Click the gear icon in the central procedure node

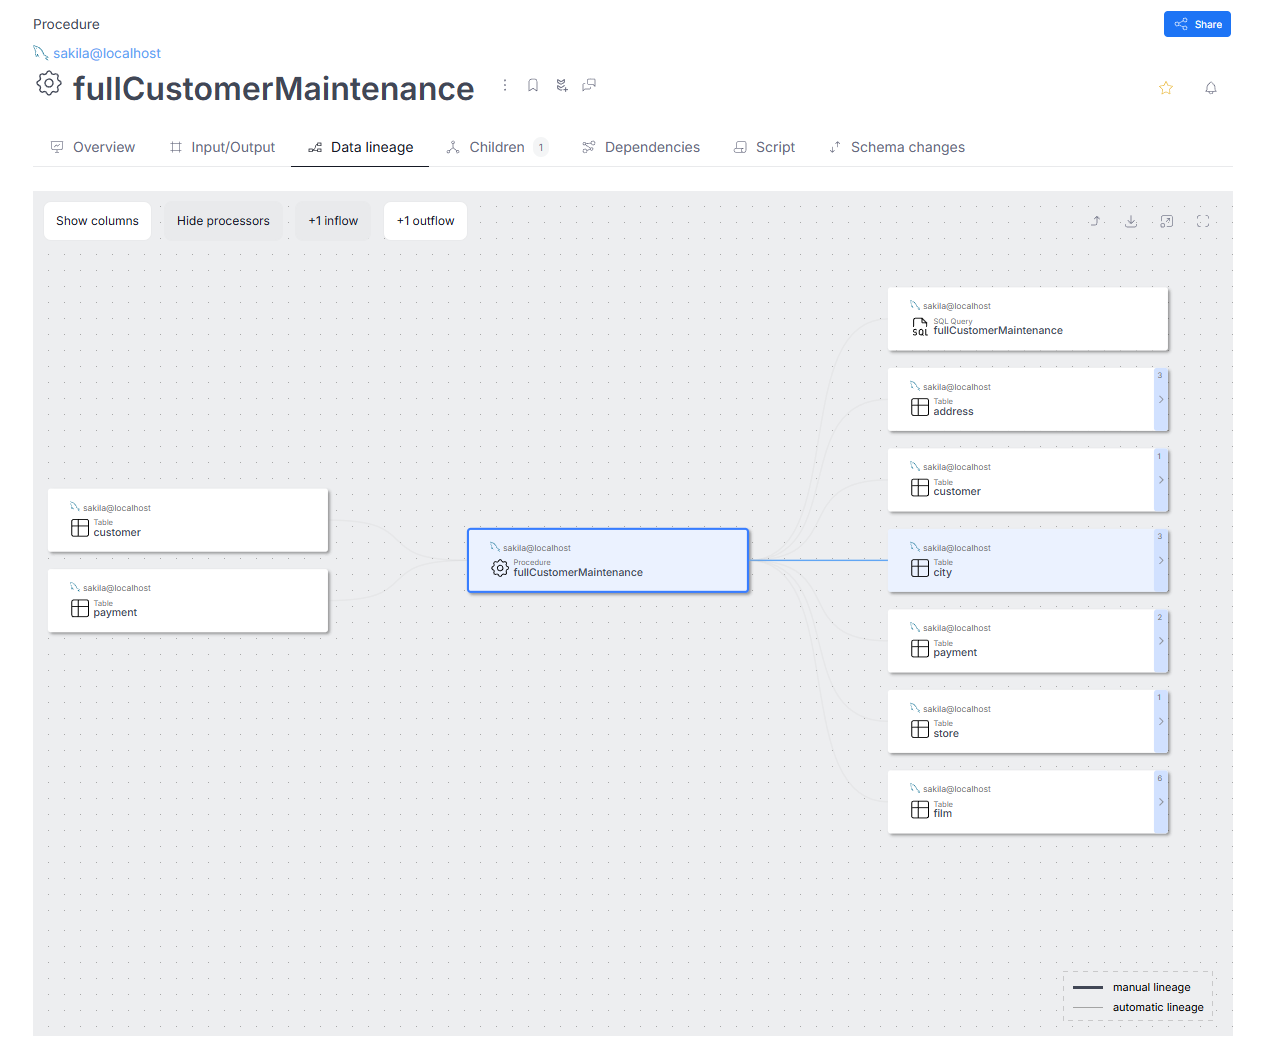500,568
